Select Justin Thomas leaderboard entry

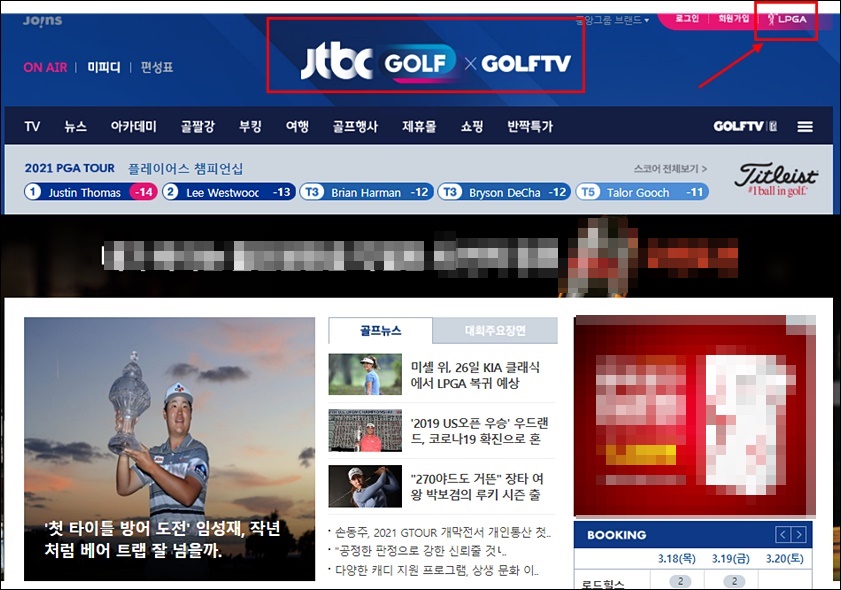coord(91,192)
